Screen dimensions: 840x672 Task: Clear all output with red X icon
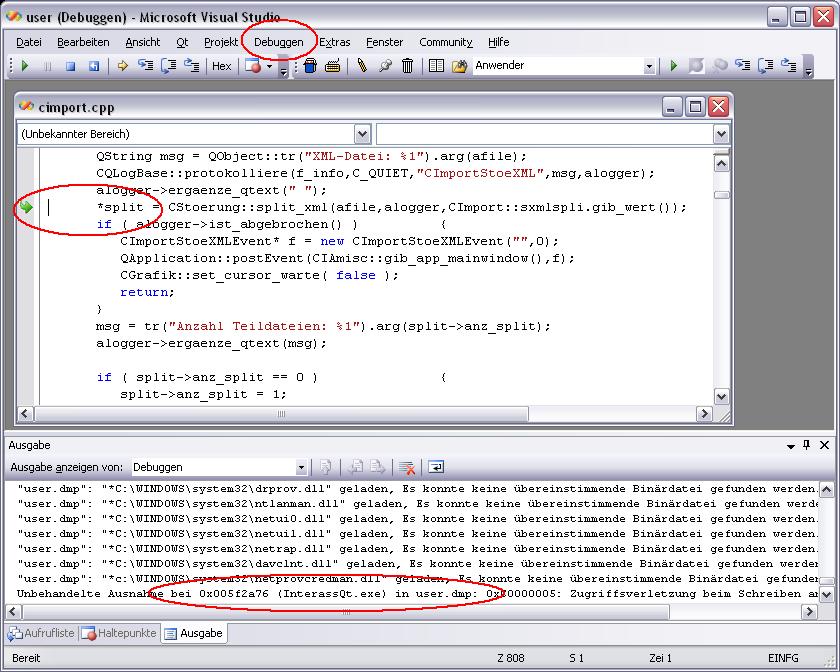(406, 467)
